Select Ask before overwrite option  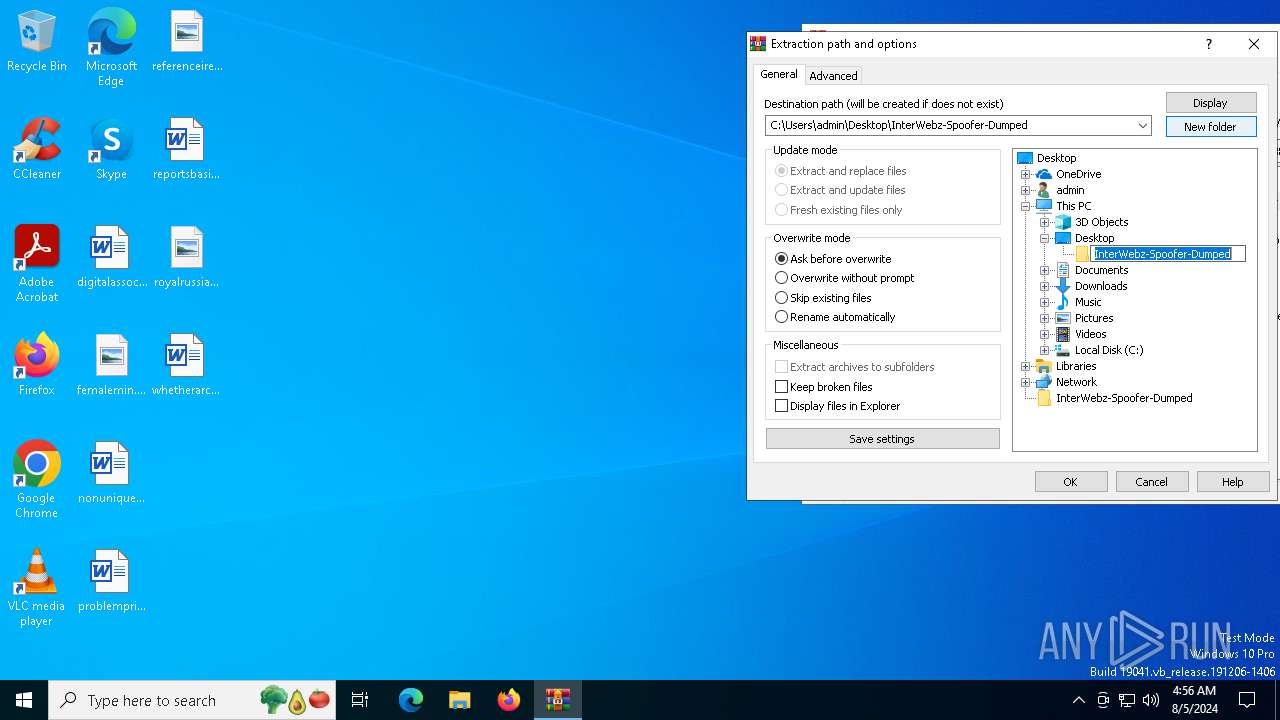point(833,259)
